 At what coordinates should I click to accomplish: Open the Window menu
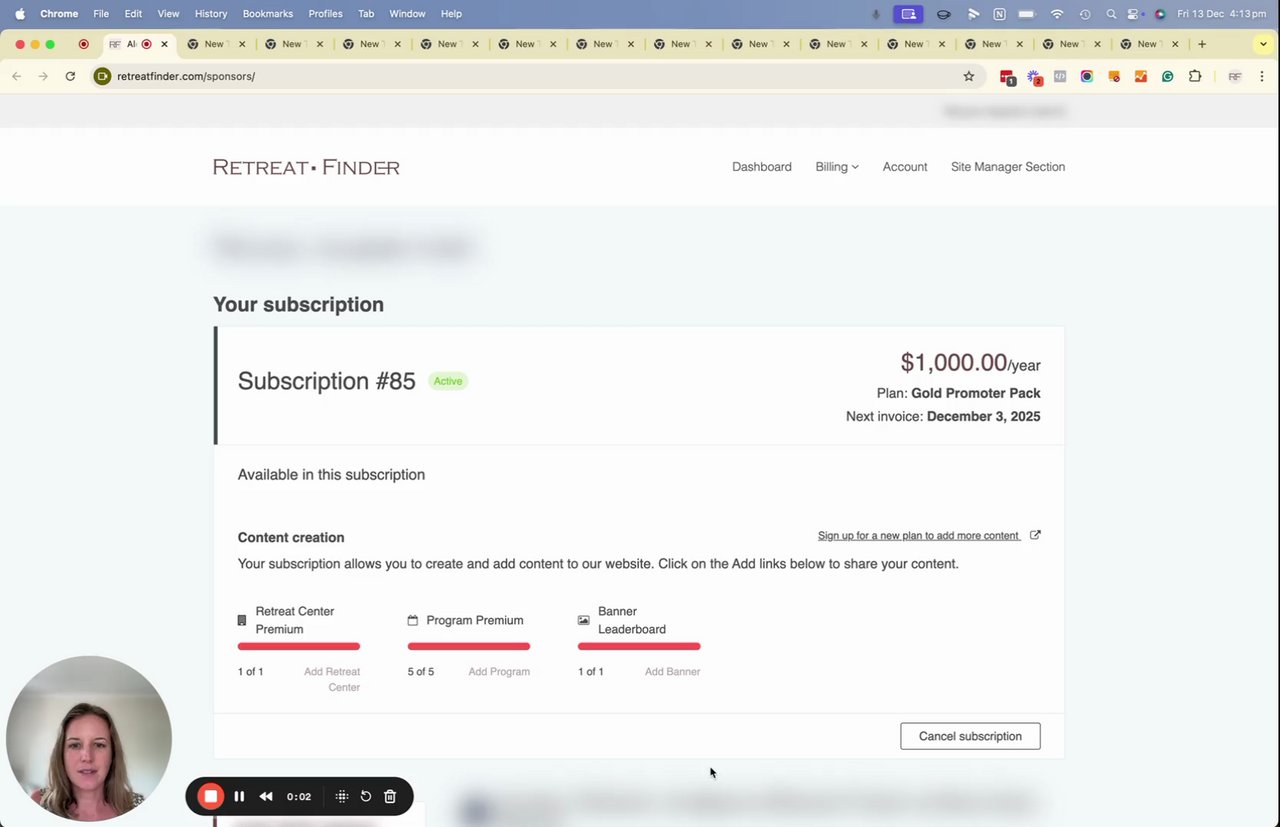(x=407, y=14)
